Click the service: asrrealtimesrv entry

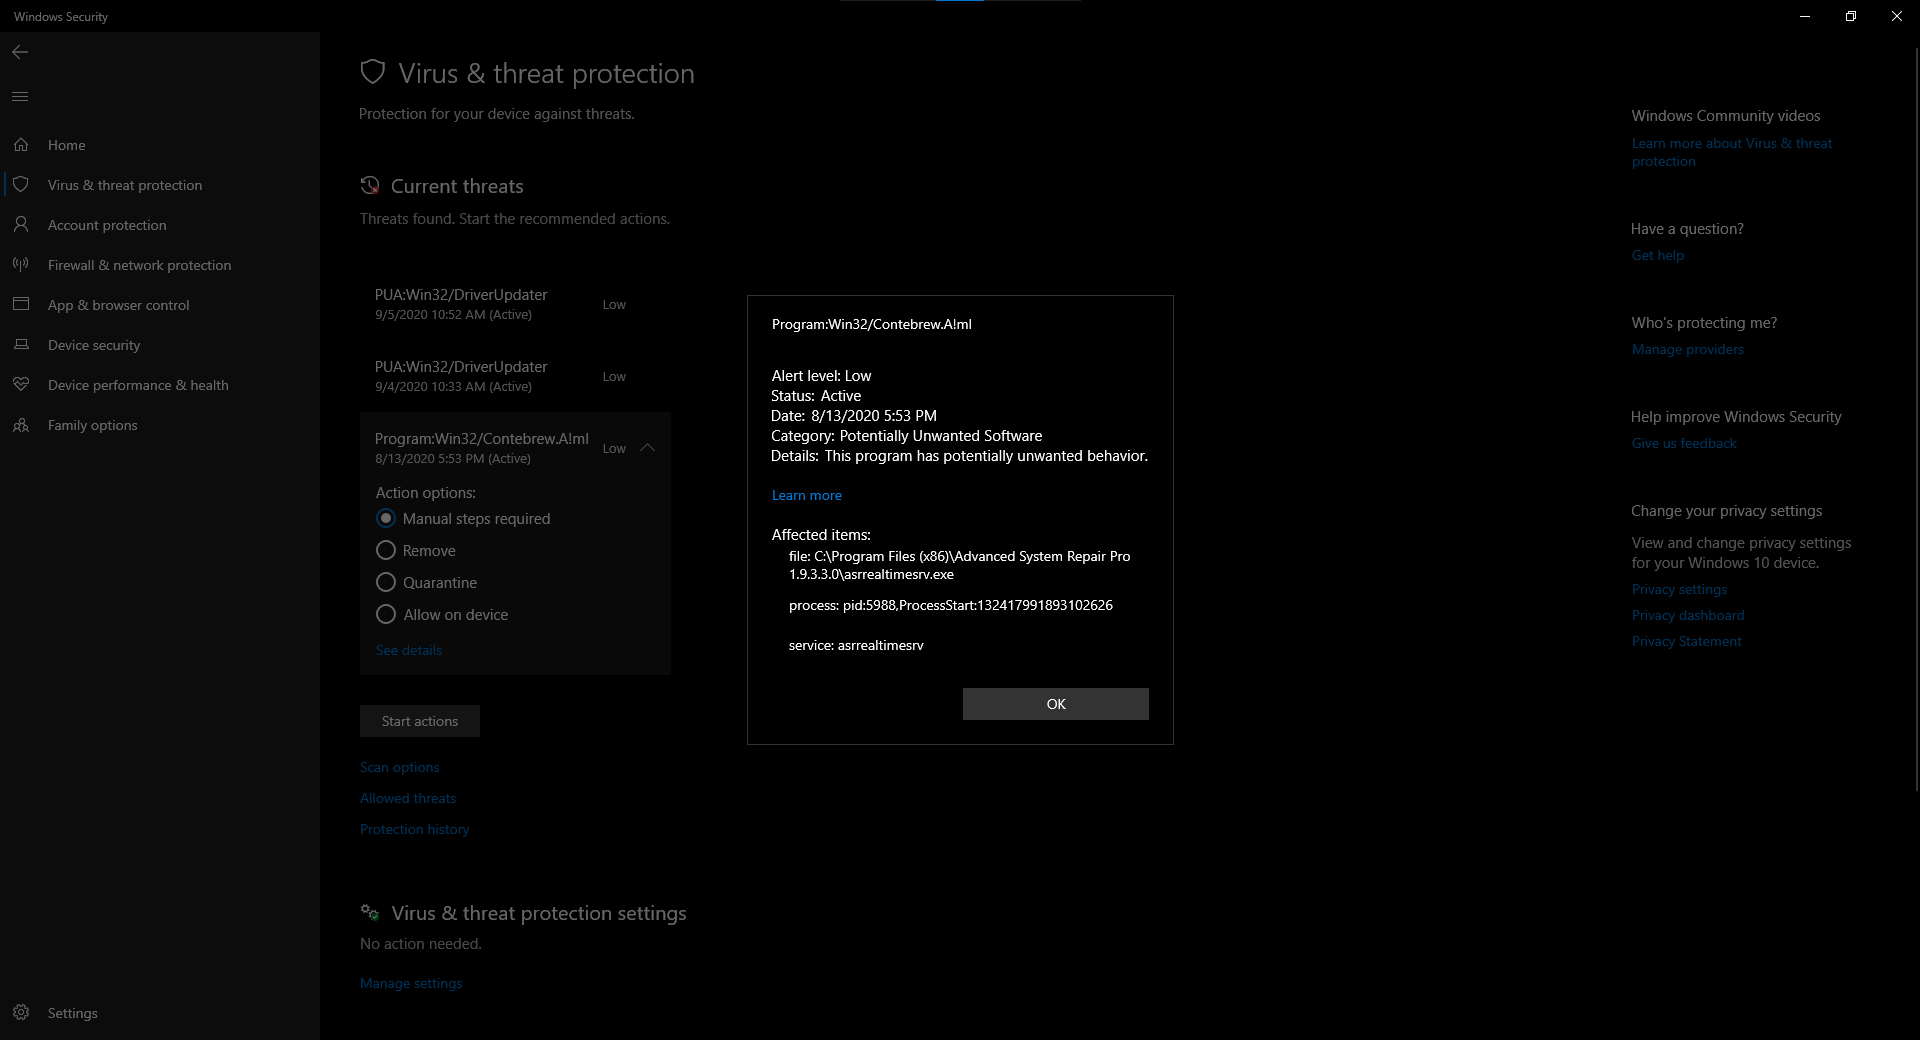[856, 645]
